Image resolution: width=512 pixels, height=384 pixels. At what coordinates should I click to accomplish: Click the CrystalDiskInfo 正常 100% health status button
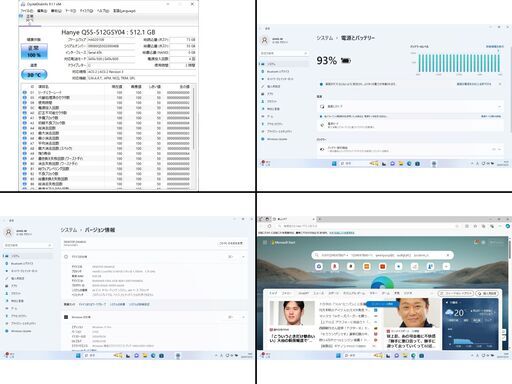(34, 51)
